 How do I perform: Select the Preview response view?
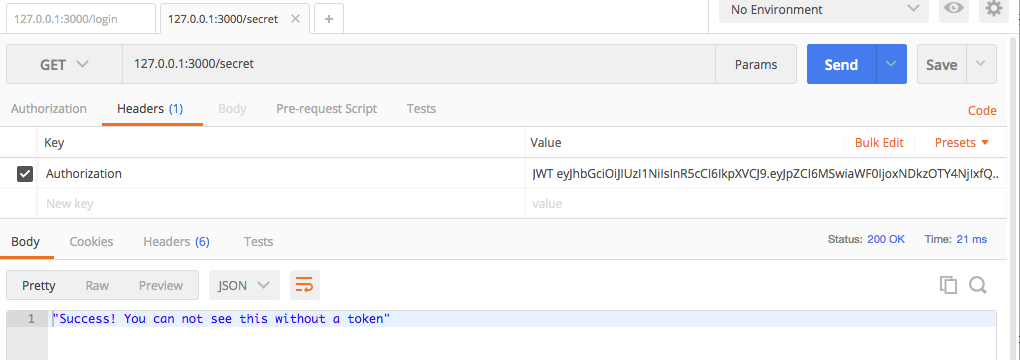tap(161, 285)
